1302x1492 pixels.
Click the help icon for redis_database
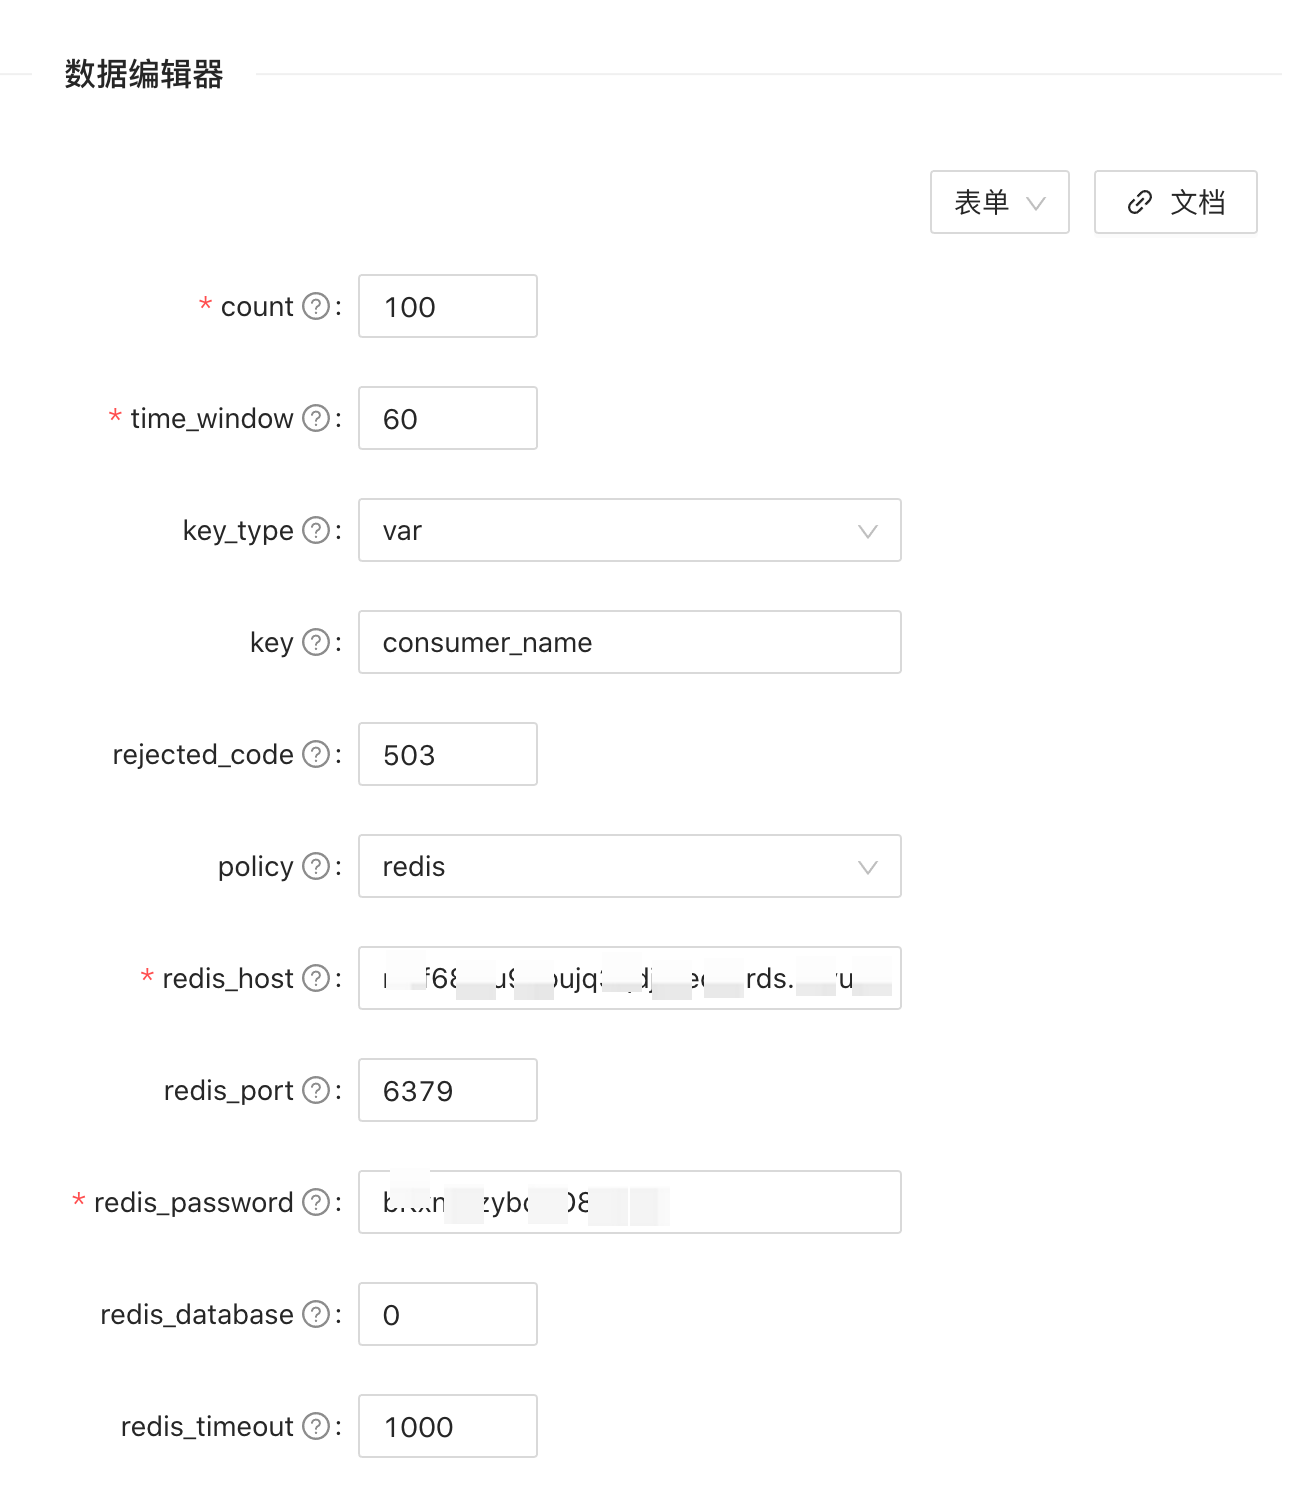tap(317, 1314)
